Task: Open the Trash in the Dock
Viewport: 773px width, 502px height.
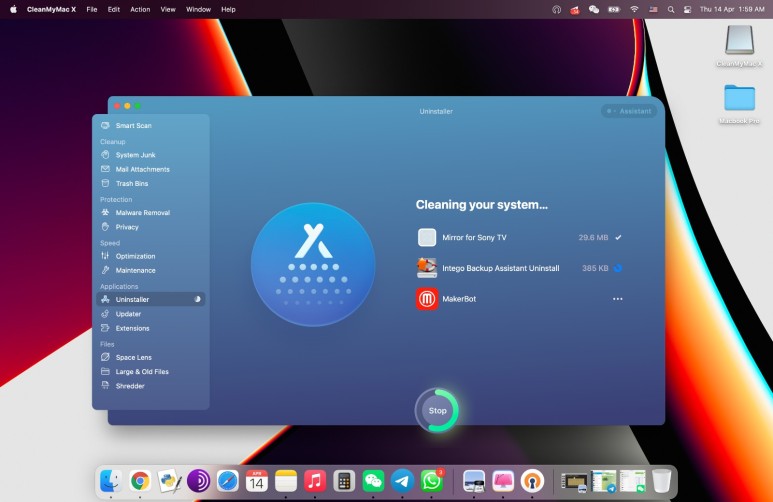Action: click(661, 481)
